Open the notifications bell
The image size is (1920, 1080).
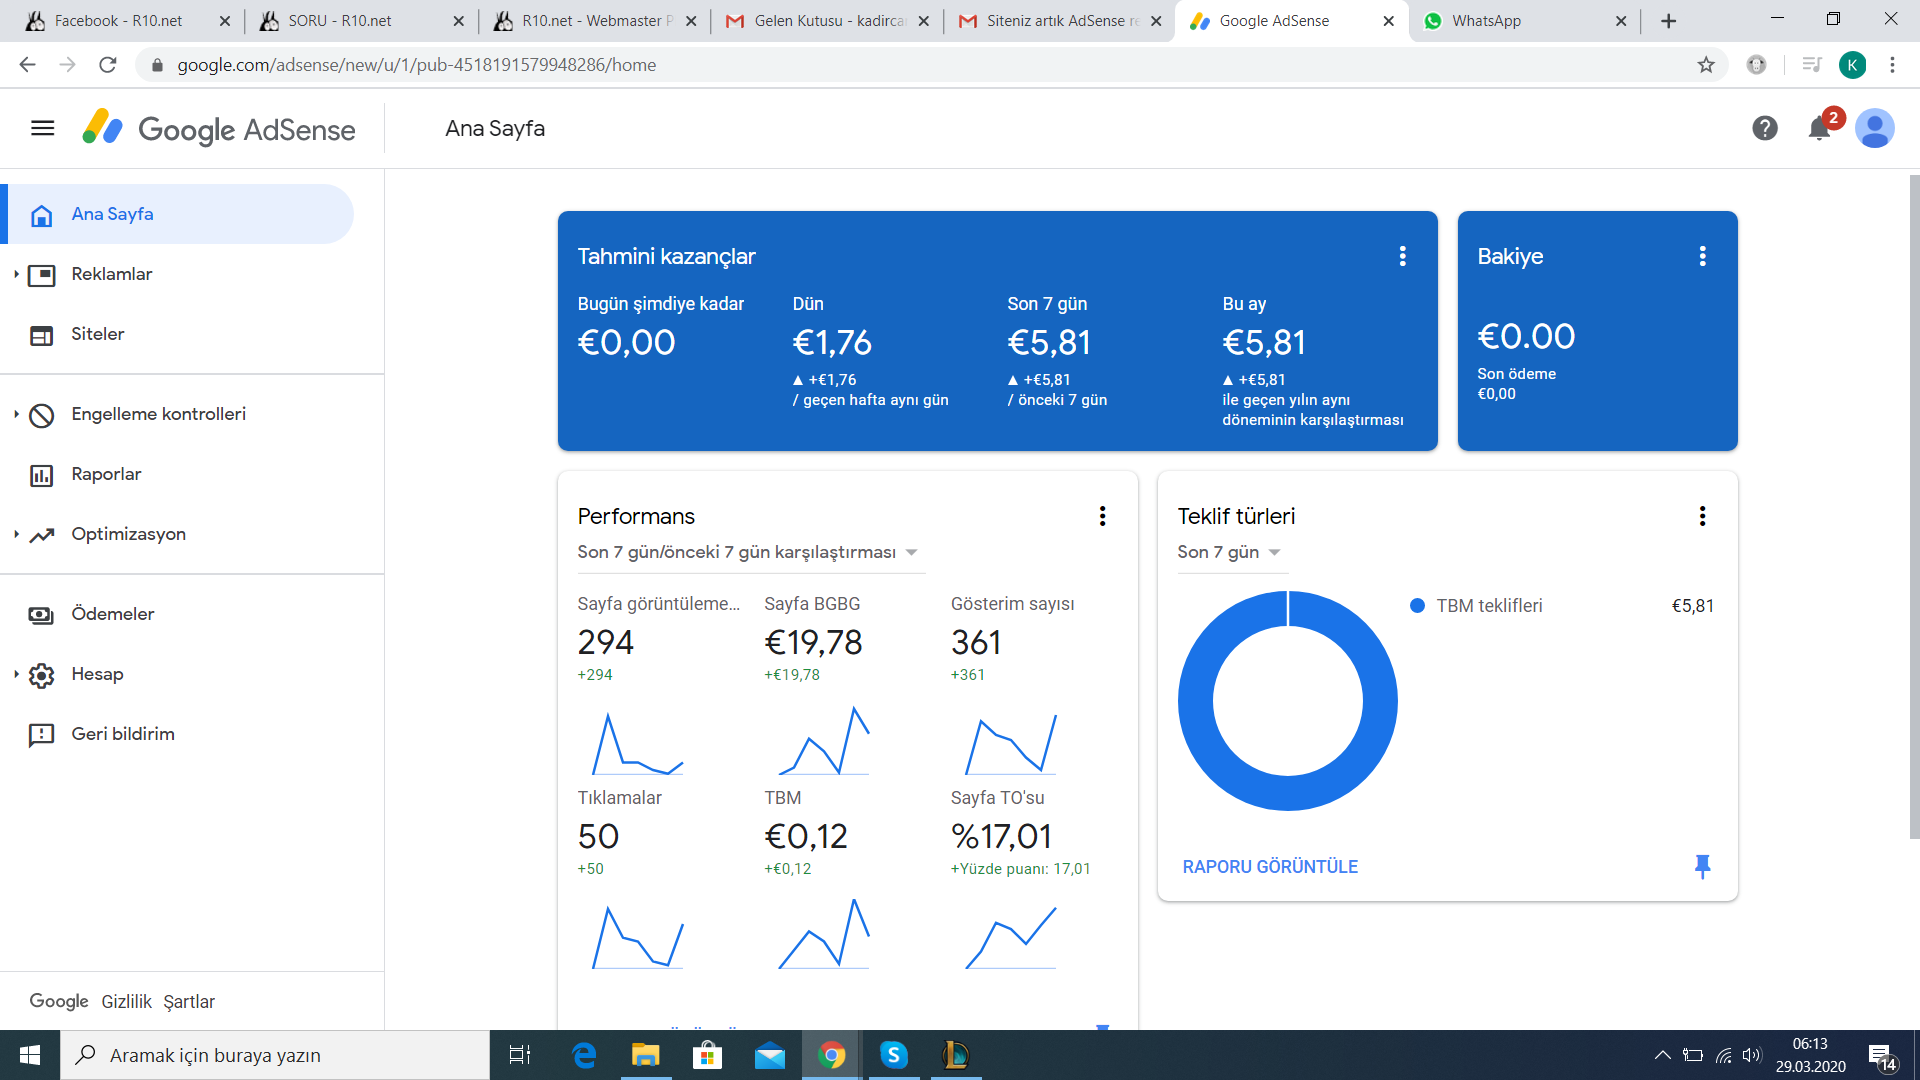[x=1819, y=128]
